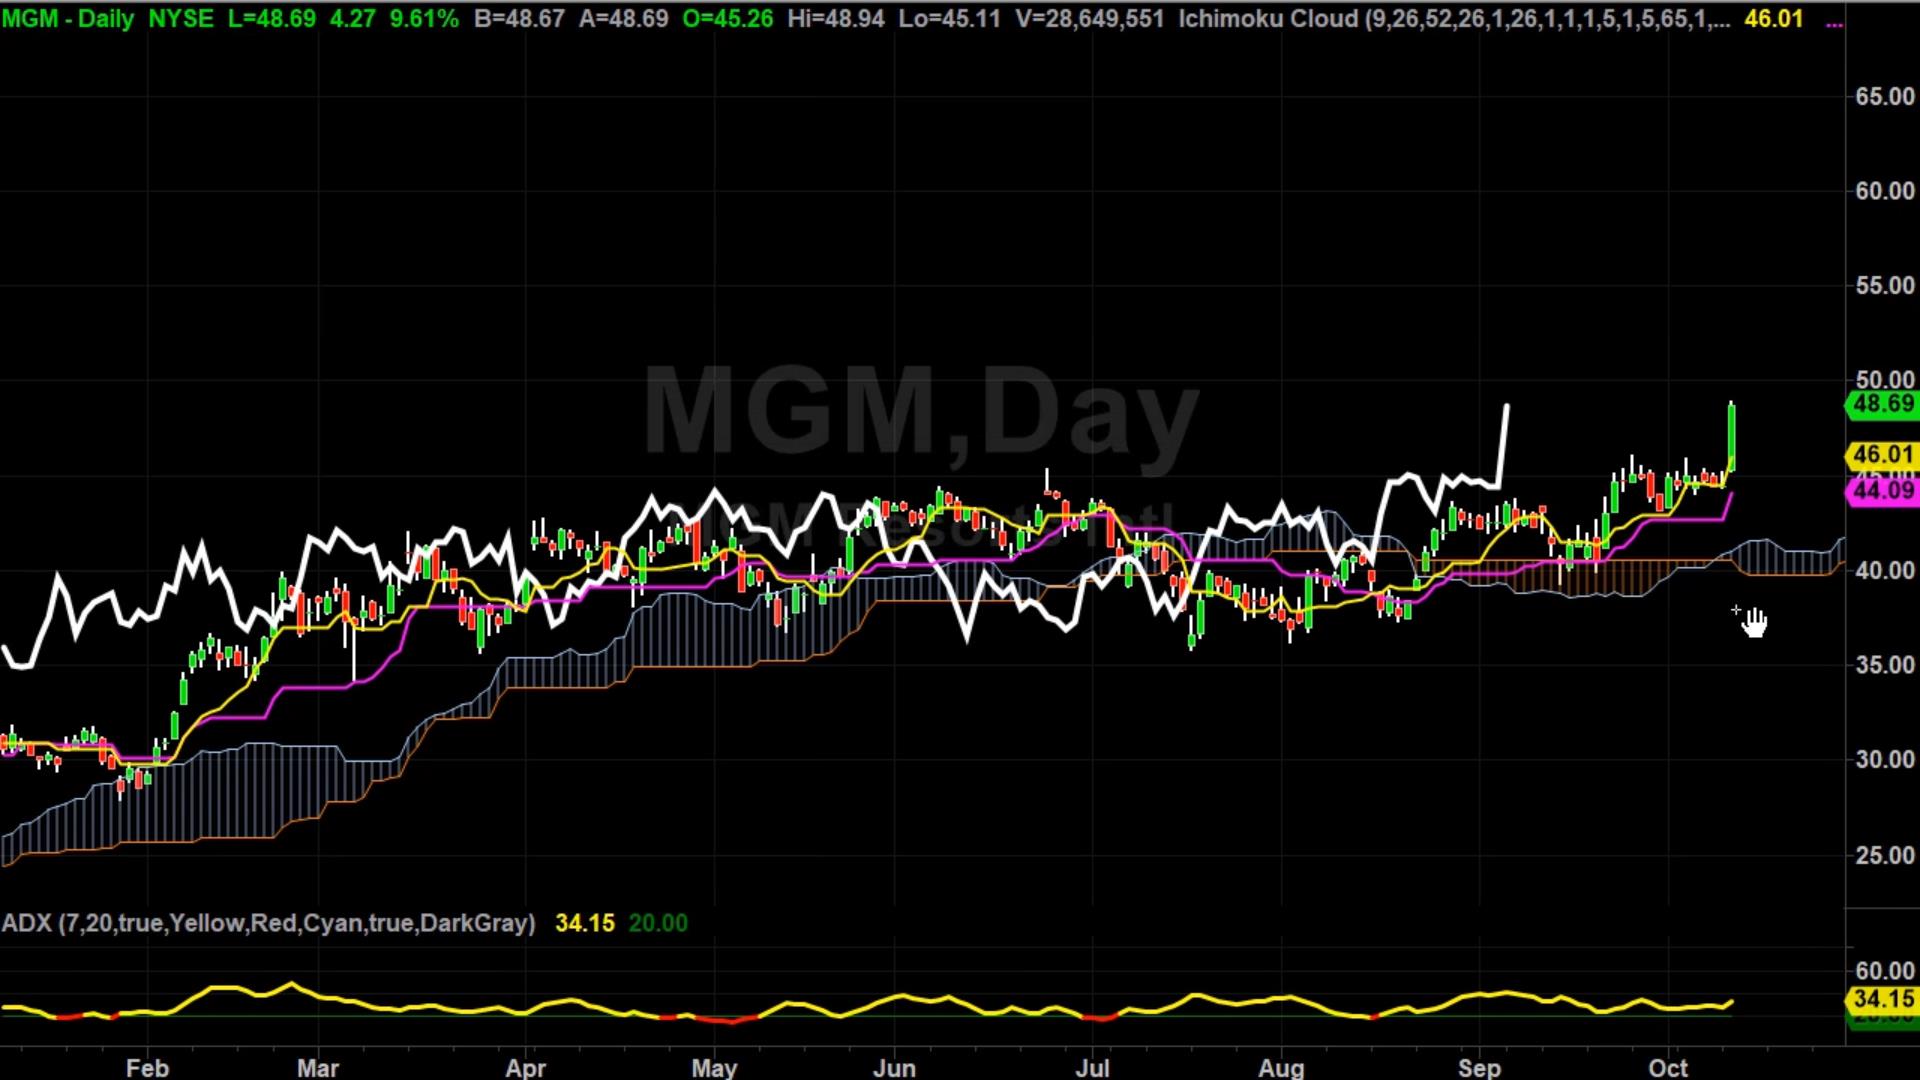
Task: Open the ADX indicator settings label
Action: [269, 923]
